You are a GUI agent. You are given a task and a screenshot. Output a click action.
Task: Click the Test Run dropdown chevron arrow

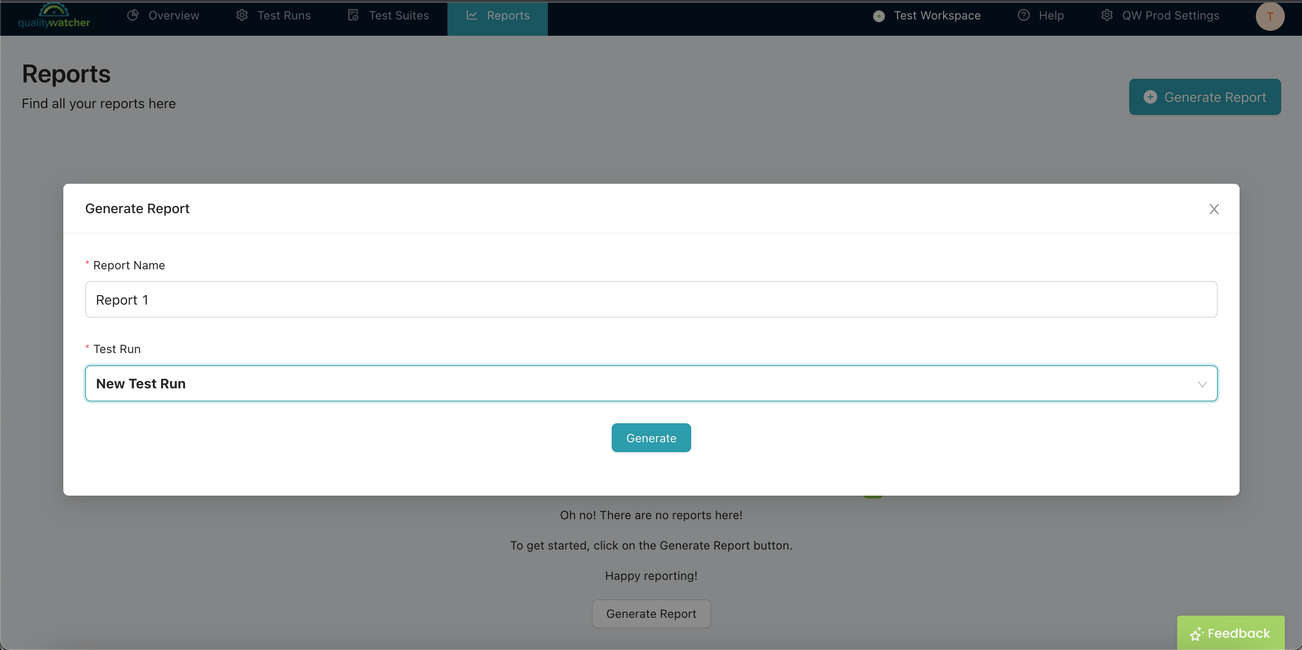pyautogui.click(x=1202, y=384)
